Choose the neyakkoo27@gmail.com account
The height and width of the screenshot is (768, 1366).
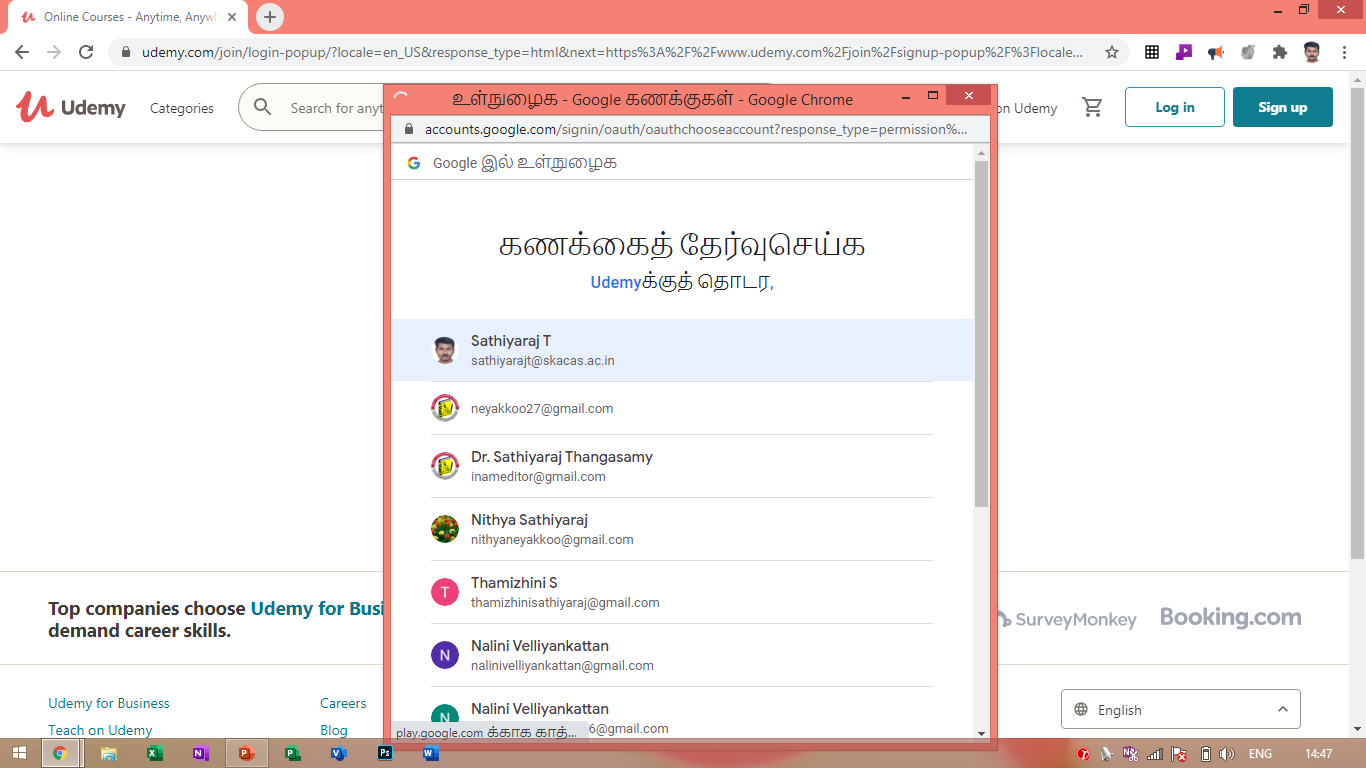point(682,408)
